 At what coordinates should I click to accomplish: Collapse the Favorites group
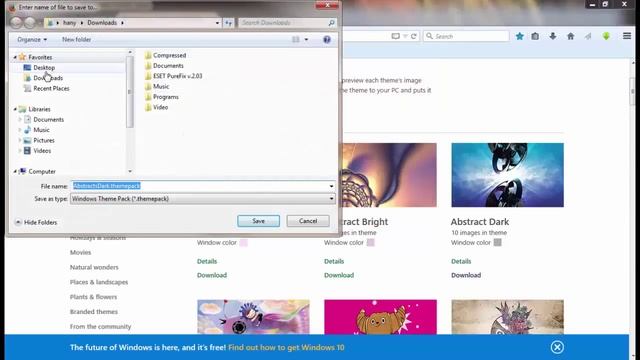[x=15, y=58]
